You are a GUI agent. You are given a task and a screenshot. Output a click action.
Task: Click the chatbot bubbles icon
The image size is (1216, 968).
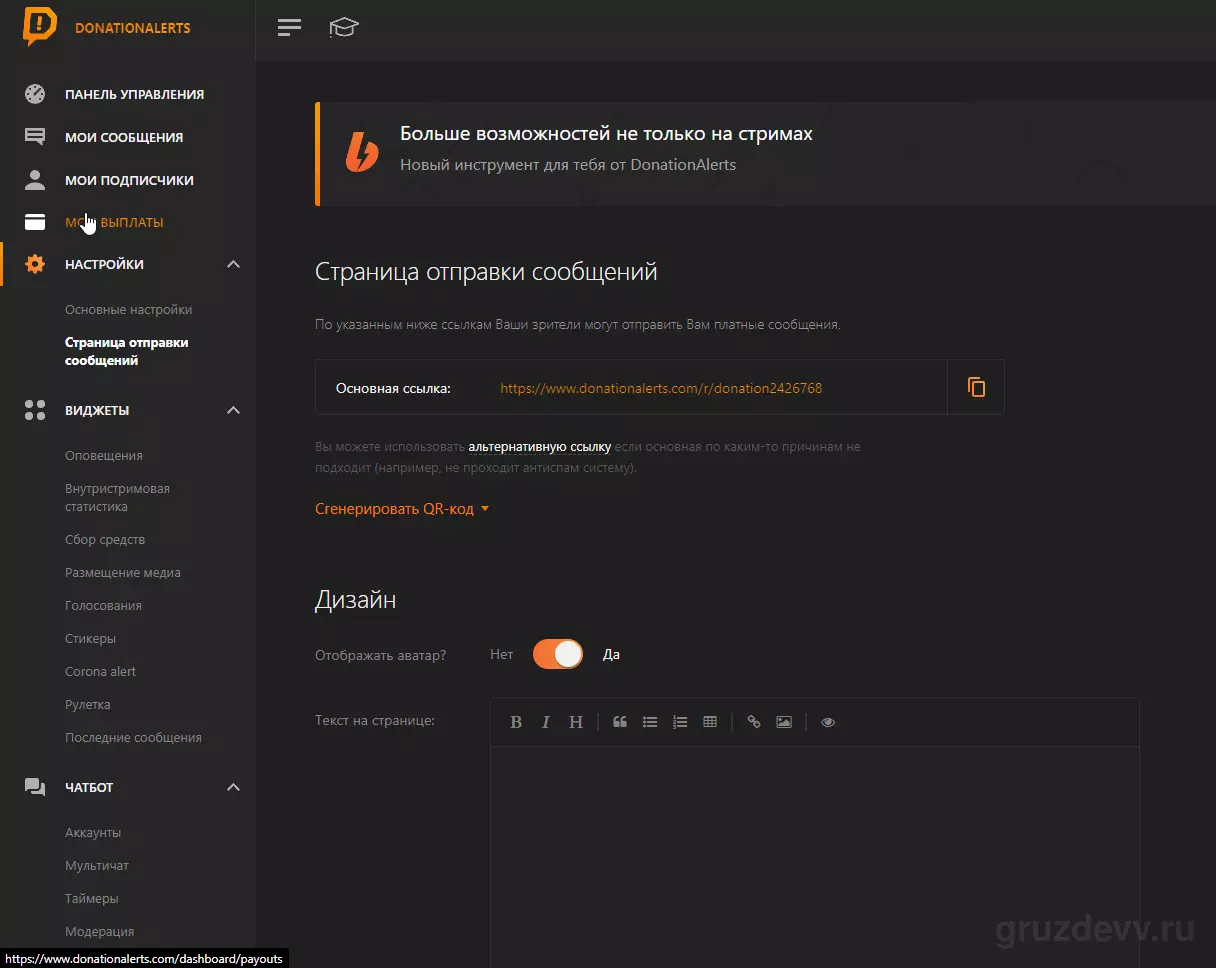[x=35, y=787]
